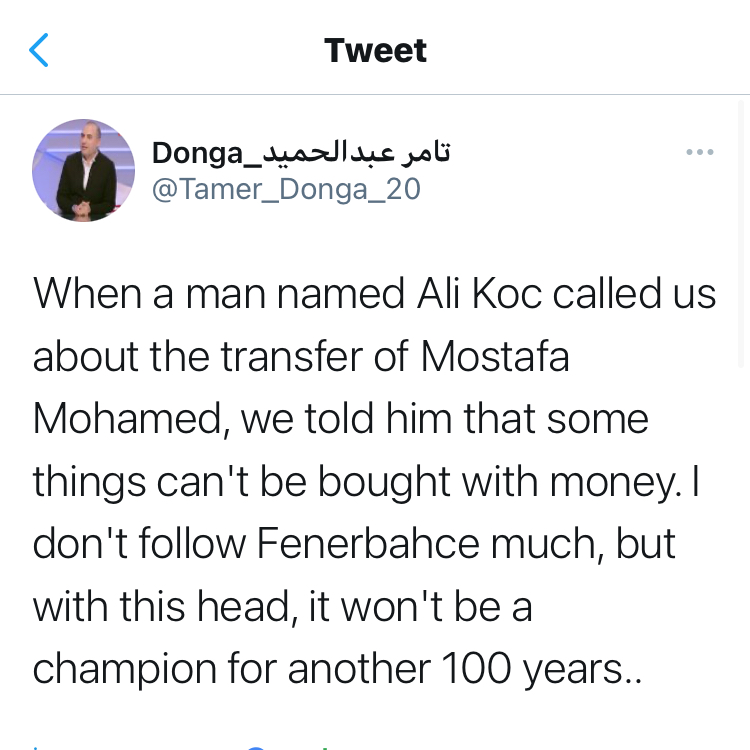Click the "Donga_" part of display name

point(198,153)
